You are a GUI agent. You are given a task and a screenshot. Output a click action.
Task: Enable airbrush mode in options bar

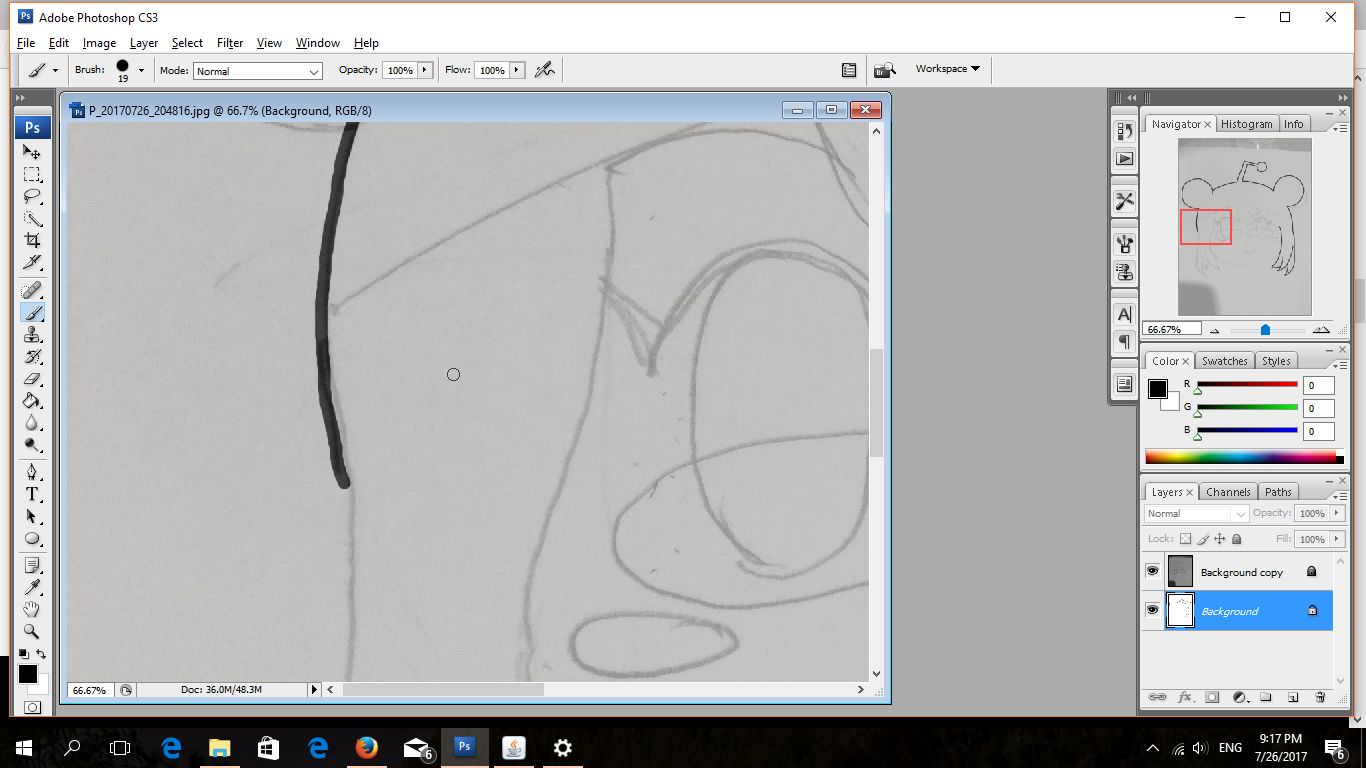point(544,70)
